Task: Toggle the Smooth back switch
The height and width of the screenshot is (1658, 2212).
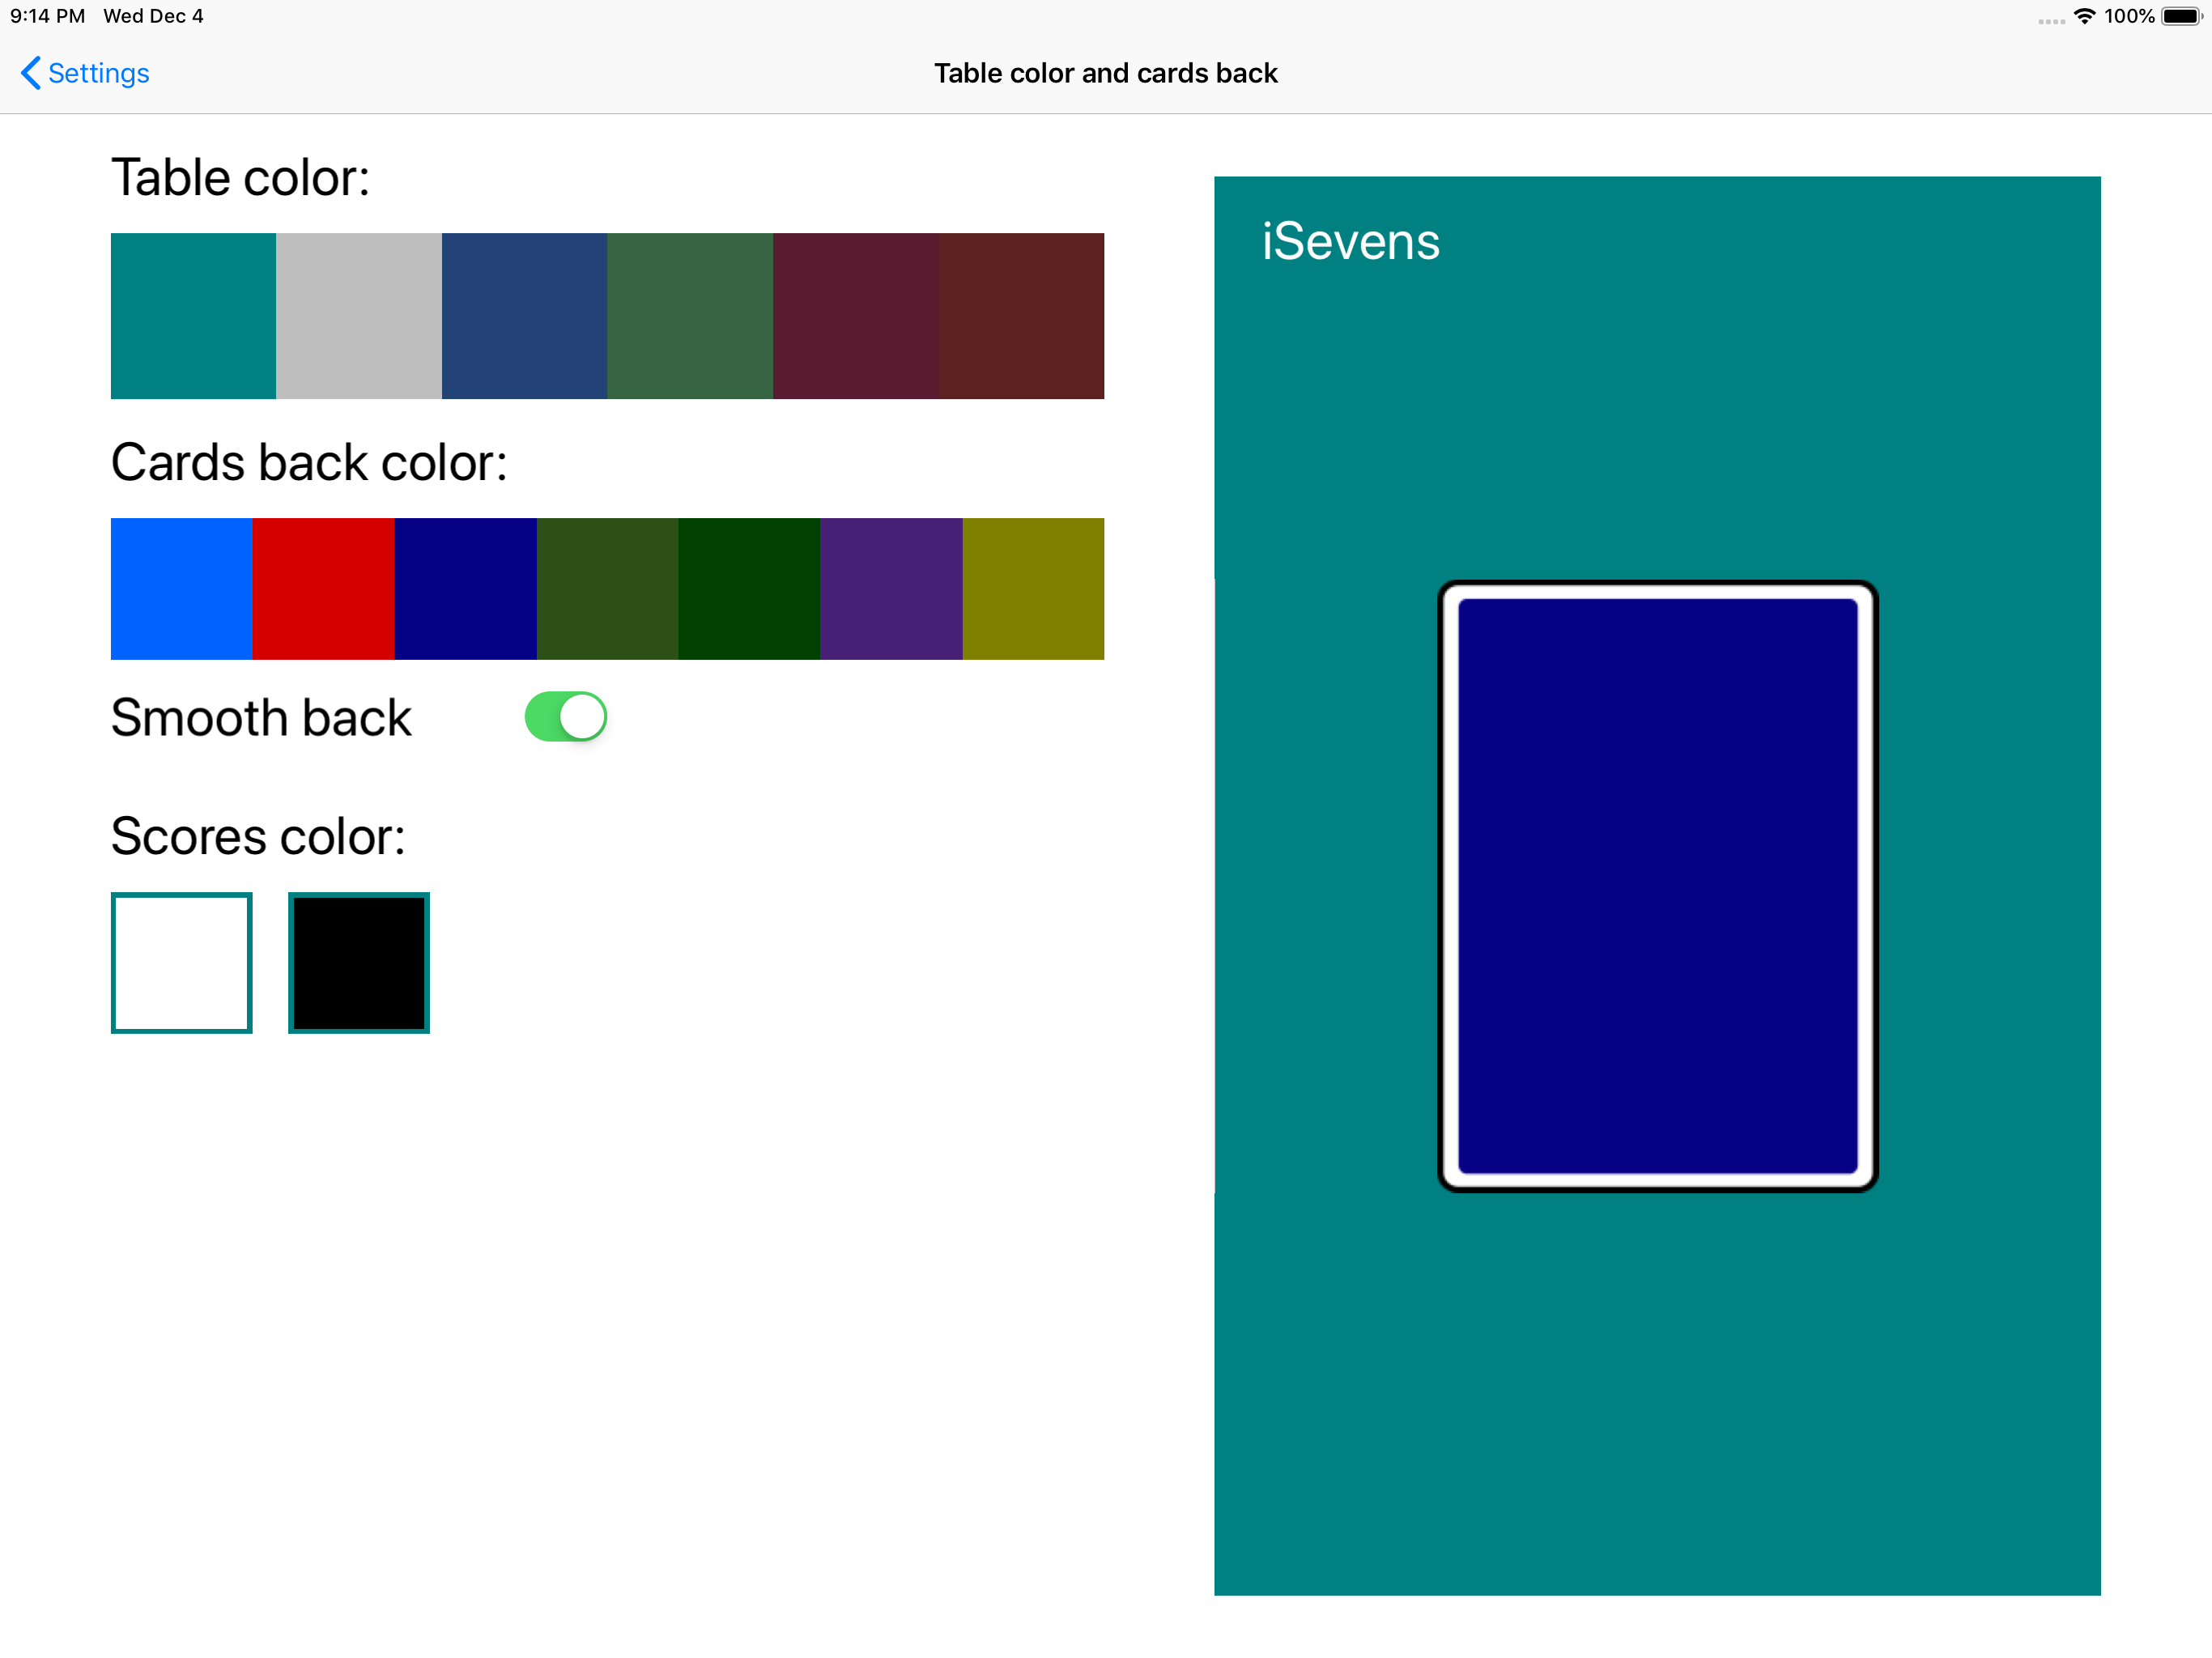Action: click(566, 717)
